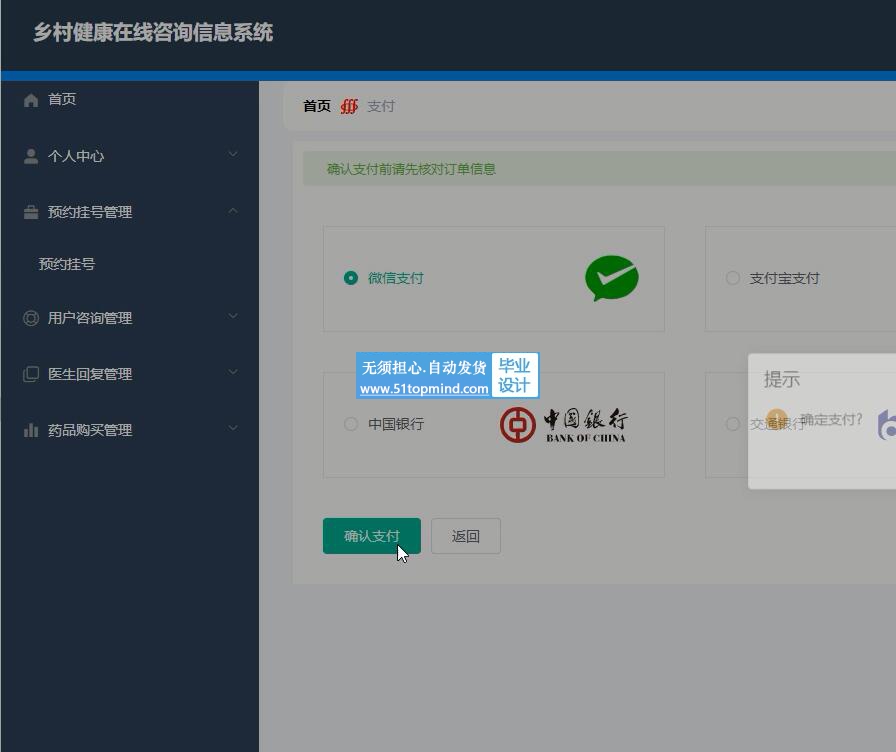Click the person icon beside 个人中心
Screen dimensions: 896x752
click(x=31, y=156)
